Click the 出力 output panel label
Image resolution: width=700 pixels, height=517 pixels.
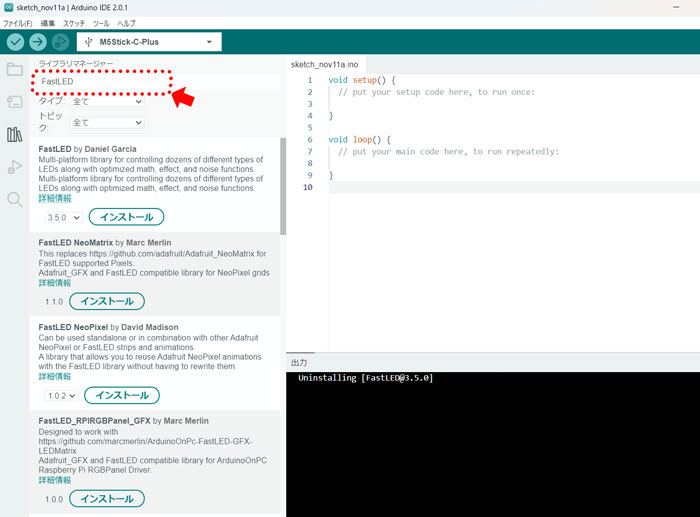click(x=299, y=363)
